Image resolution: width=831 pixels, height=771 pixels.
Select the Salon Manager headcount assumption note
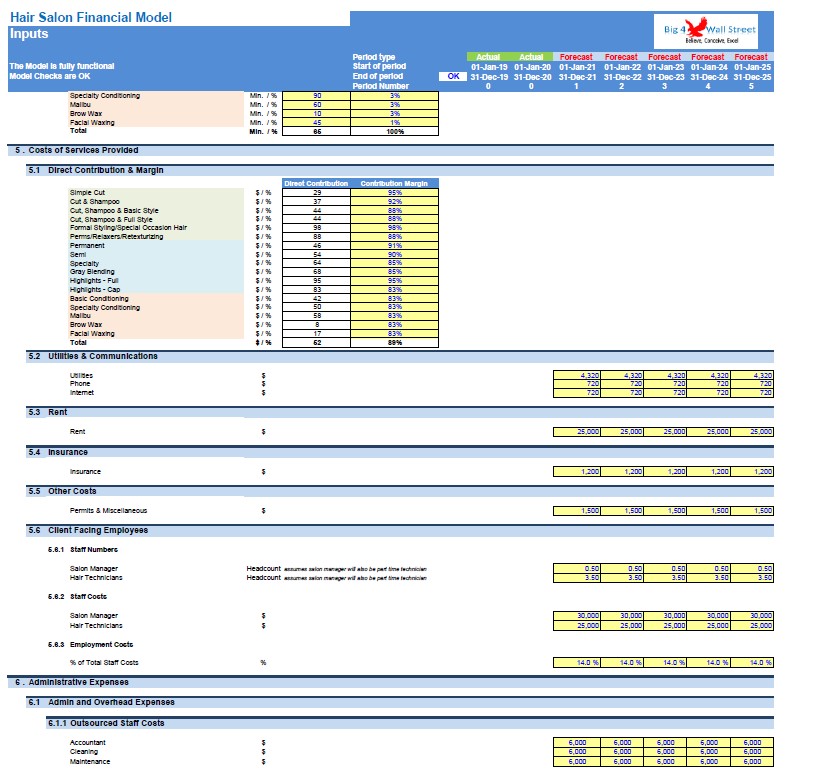[x=355, y=569]
